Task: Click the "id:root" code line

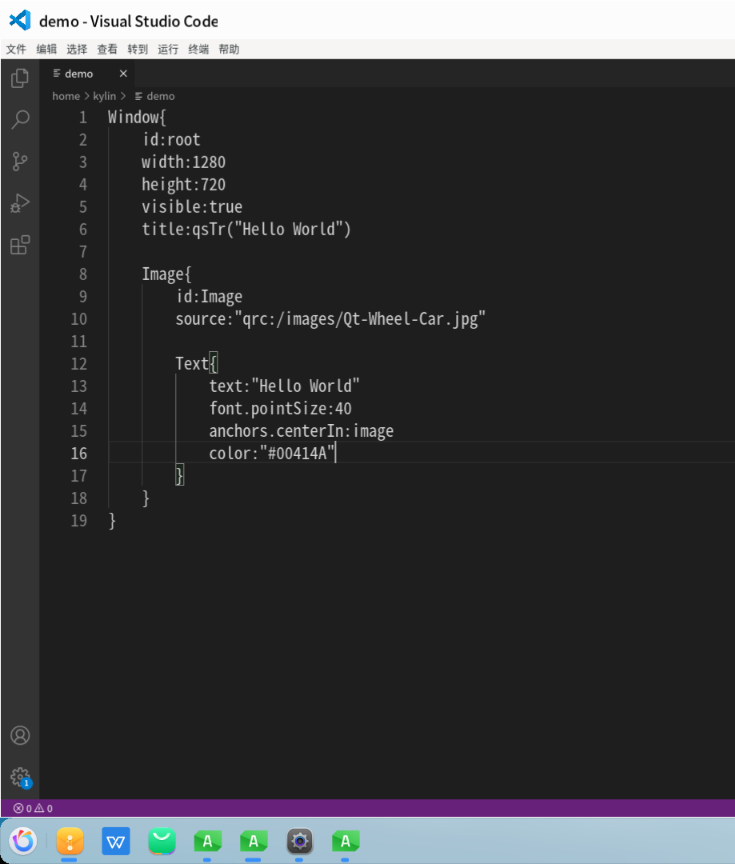Action: 171,139
